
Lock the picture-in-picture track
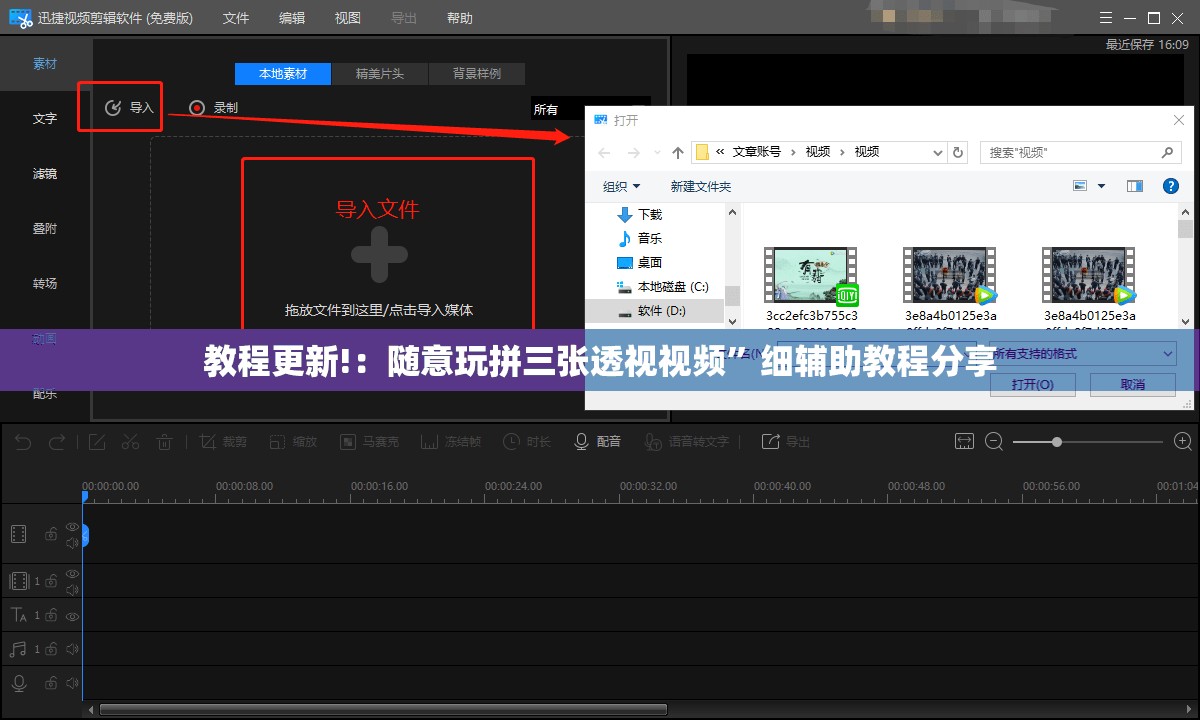click(x=51, y=581)
